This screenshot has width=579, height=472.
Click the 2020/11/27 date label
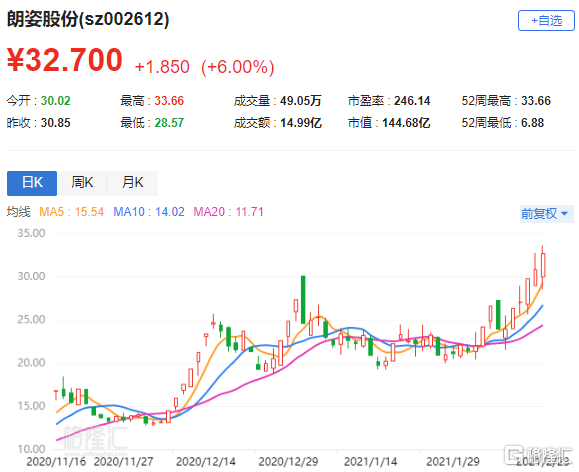(x=123, y=462)
